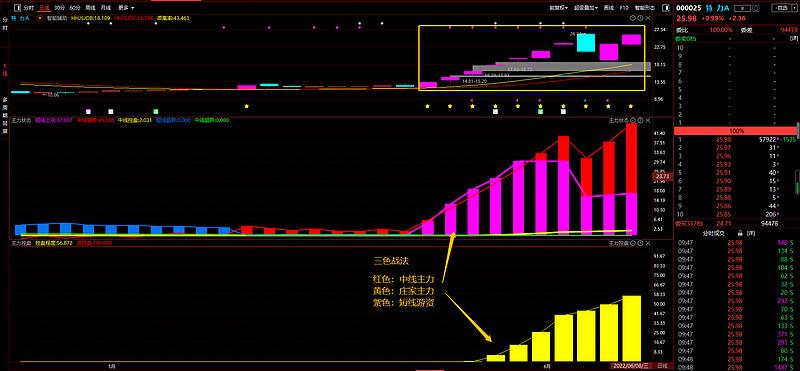The height and width of the screenshot is (371, 800).
Task: Toggle the 智能辅助 radio indicator
Action: click(40, 18)
